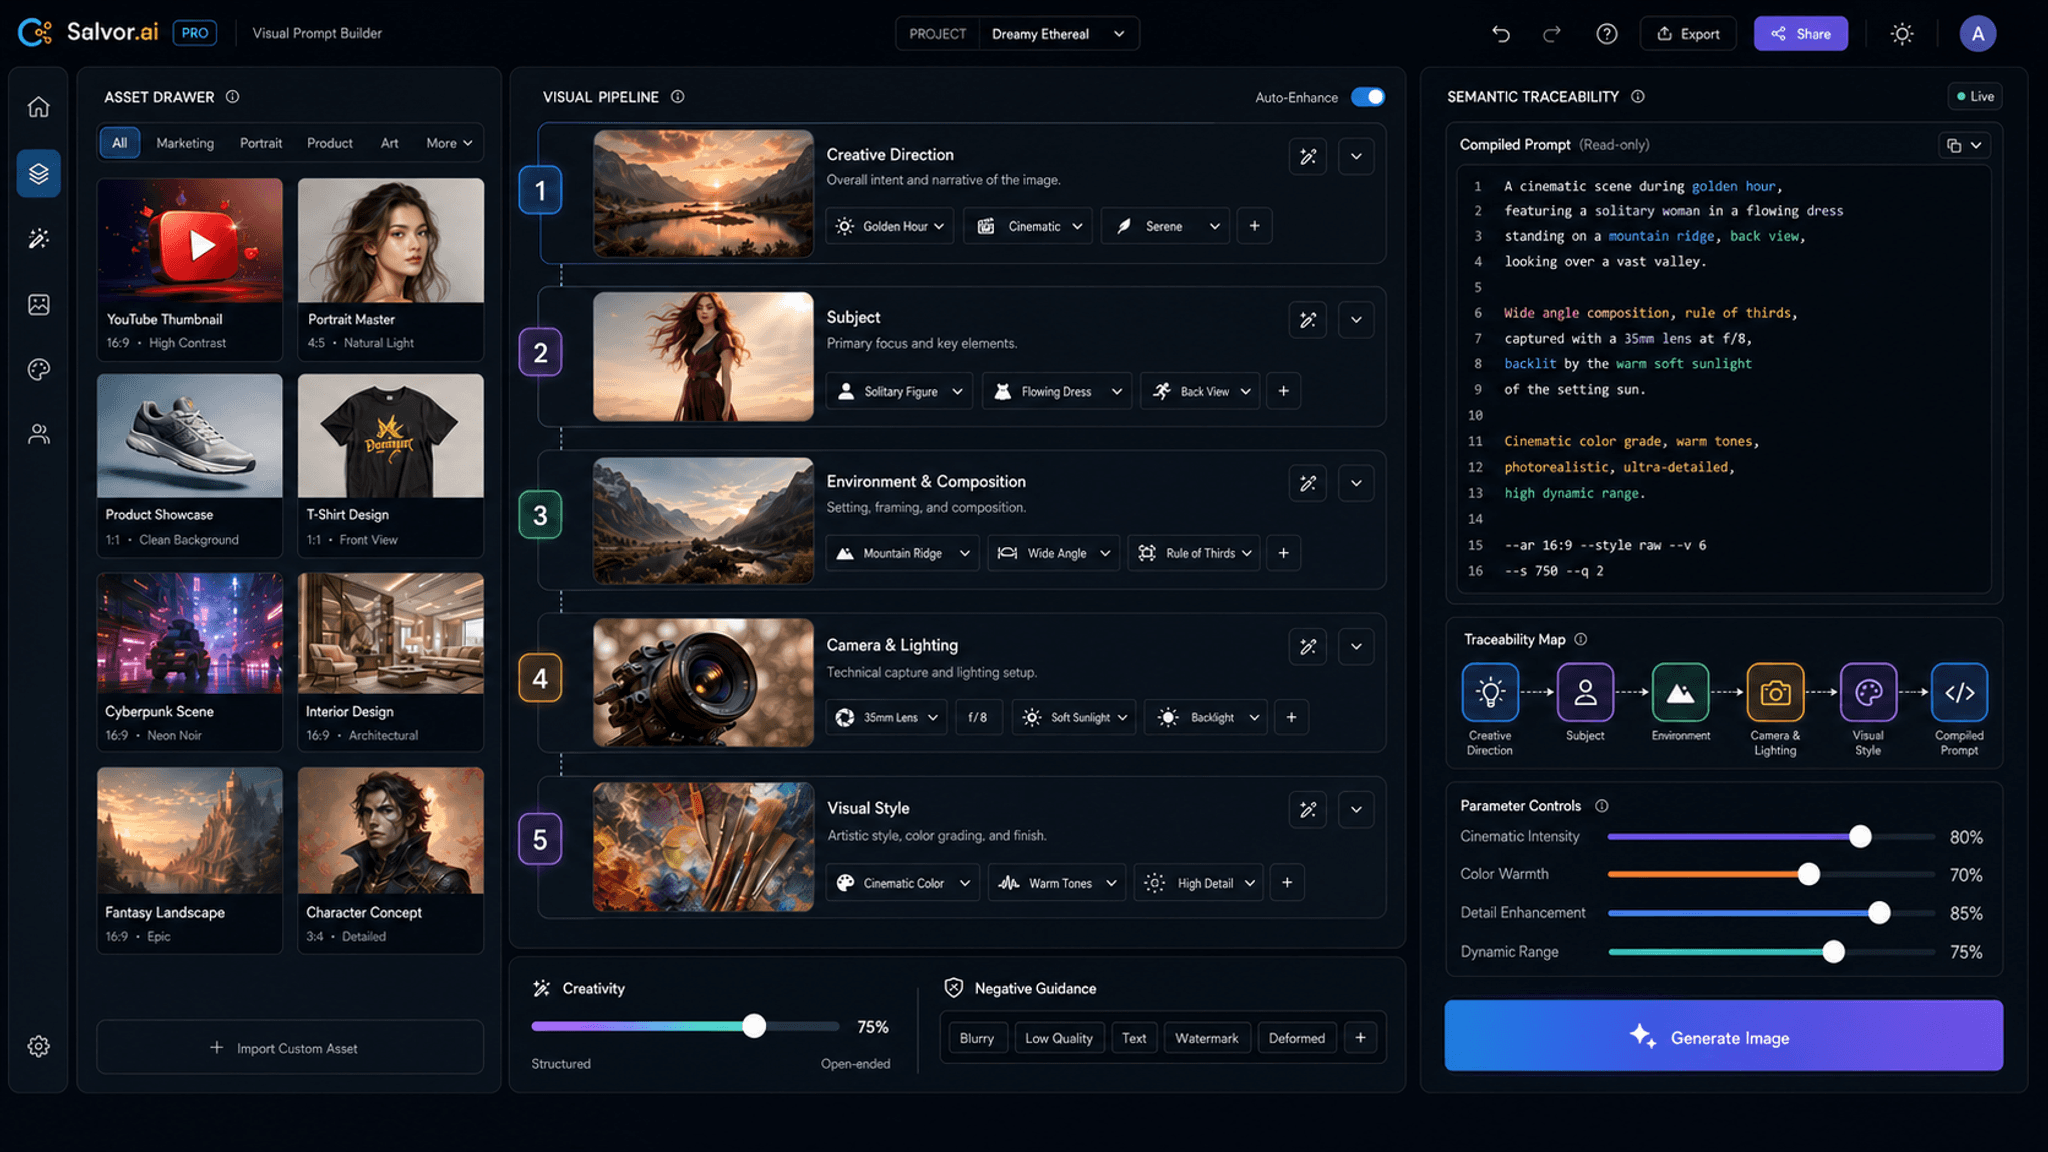Add a new Negative Guidance tag
The width and height of the screenshot is (2048, 1152).
1360,1038
